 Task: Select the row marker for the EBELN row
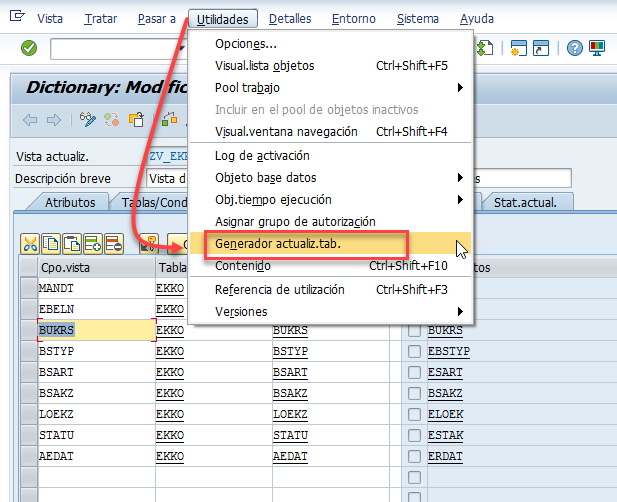pos(29,309)
